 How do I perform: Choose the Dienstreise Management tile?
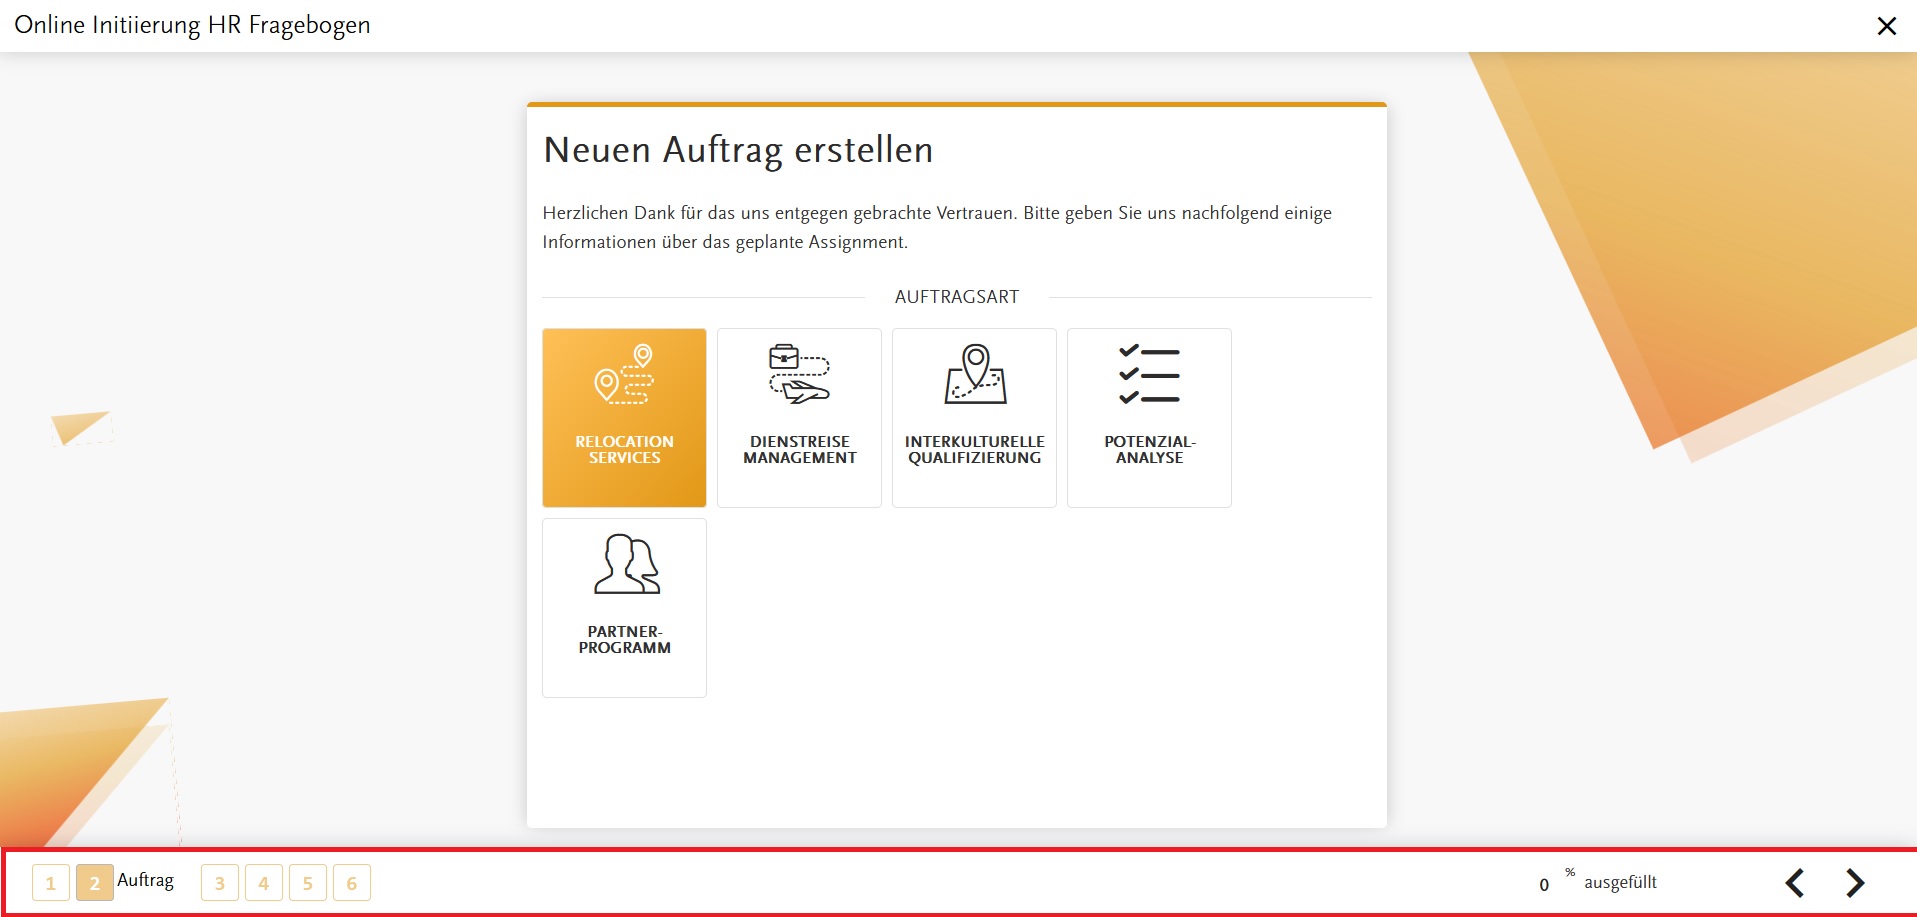pyautogui.click(x=799, y=418)
